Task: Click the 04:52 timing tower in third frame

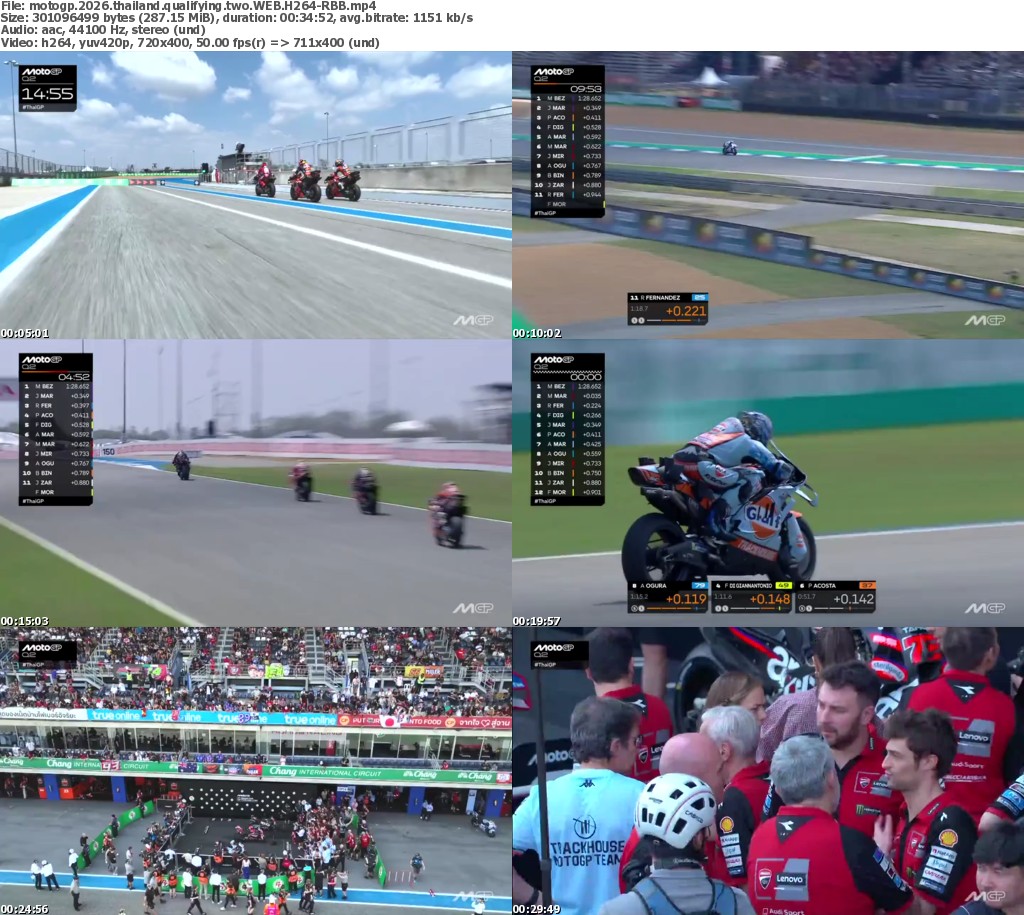Action: click(x=55, y=428)
